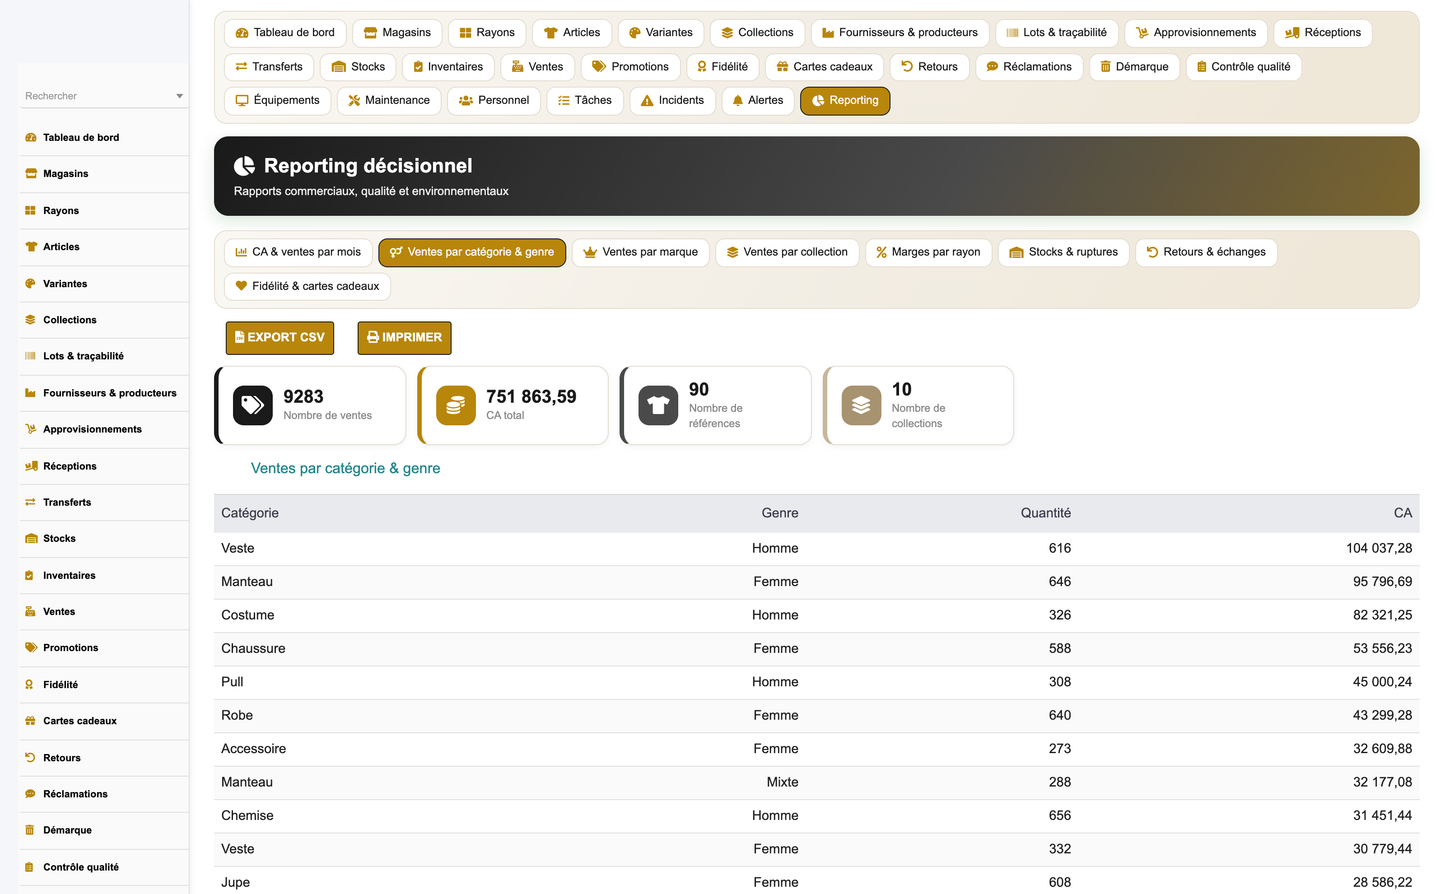Open the Fidélité & cartes cadeaux report
The width and height of the screenshot is (1445, 894).
307,286
